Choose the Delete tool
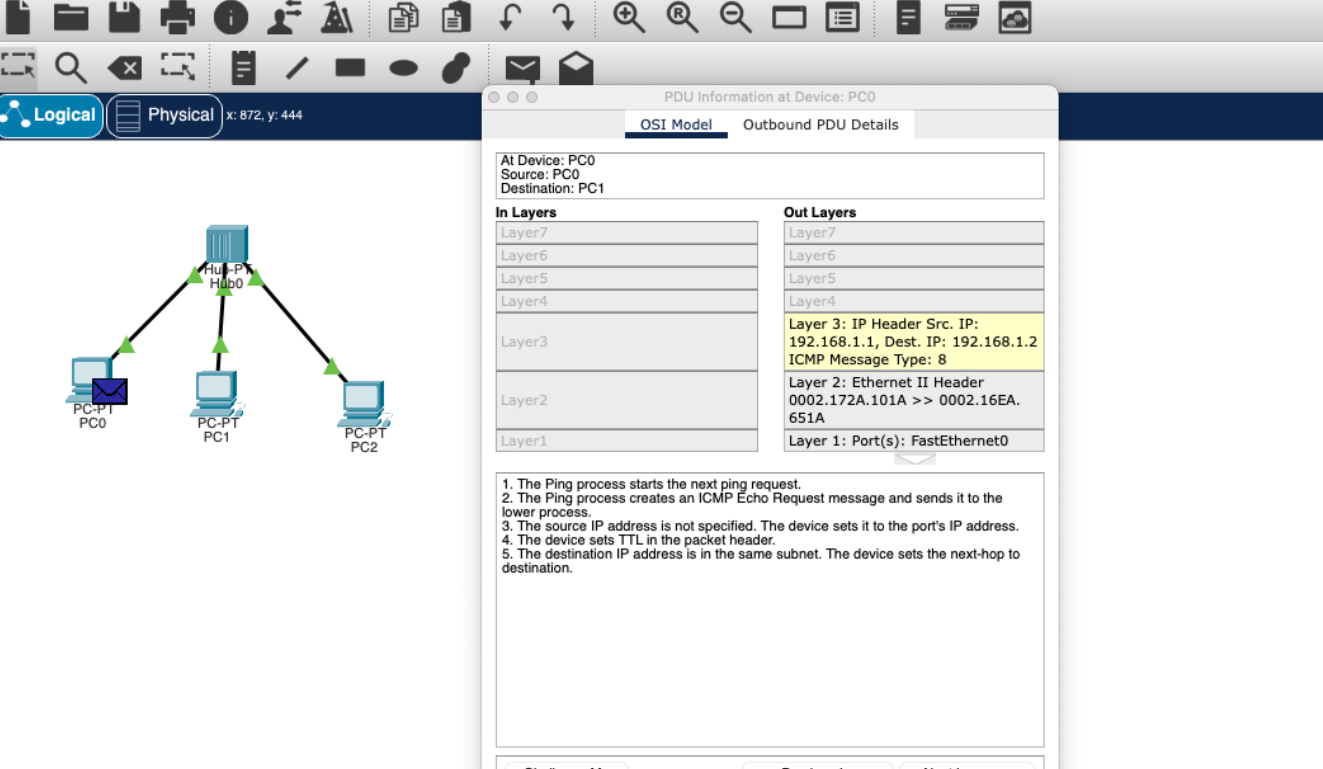The height and width of the screenshot is (769, 1323). coord(124,67)
